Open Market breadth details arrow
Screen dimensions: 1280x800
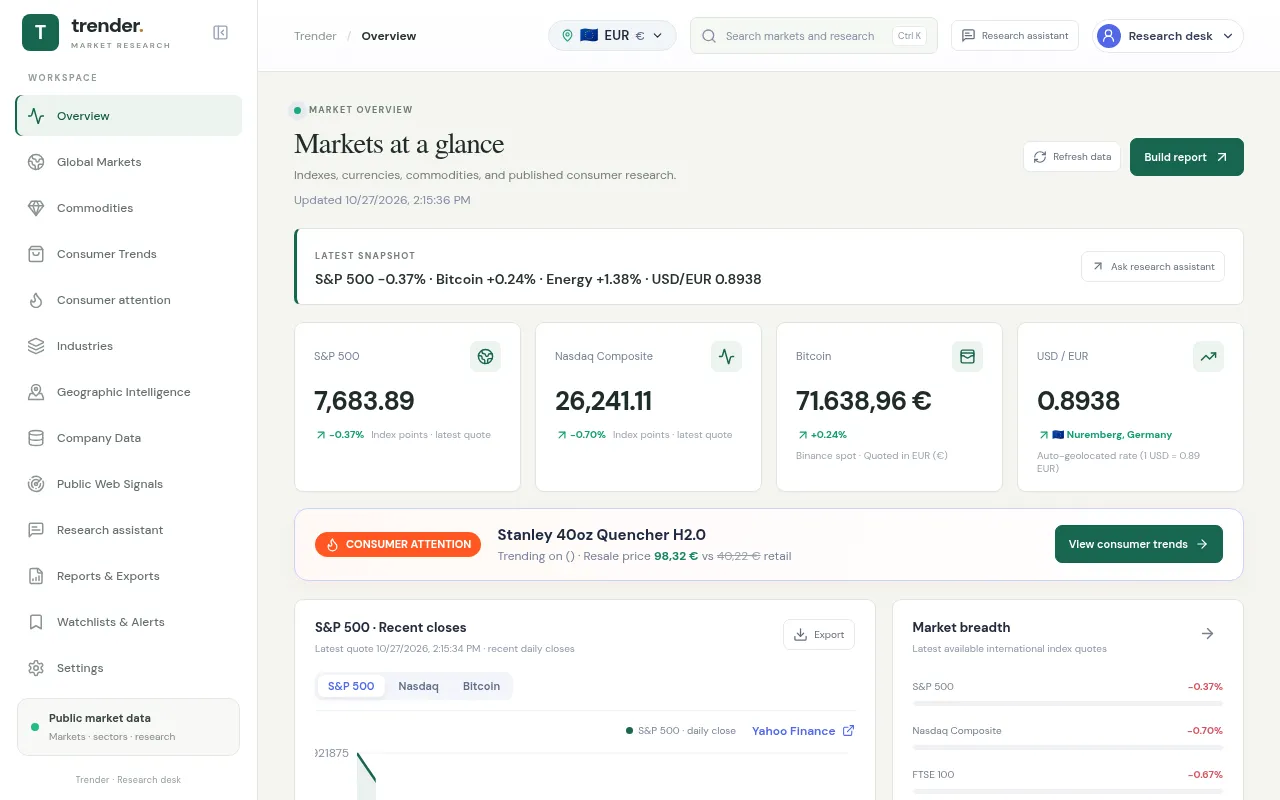click(1207, 634)
